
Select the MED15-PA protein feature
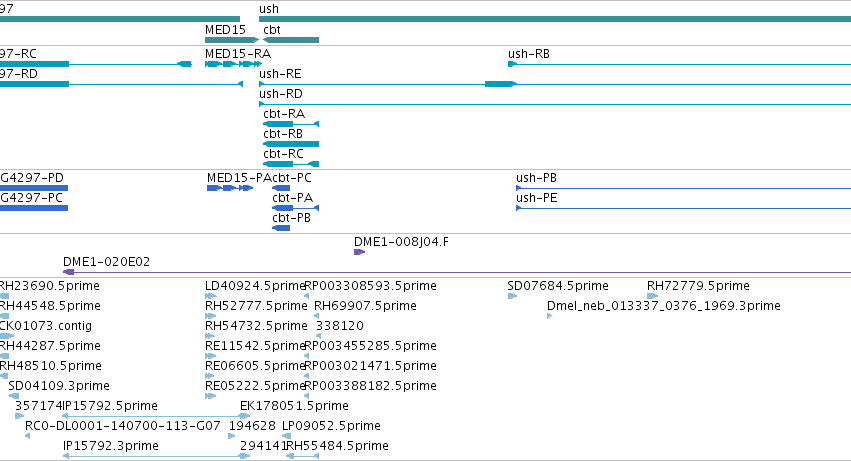[230, 188]
